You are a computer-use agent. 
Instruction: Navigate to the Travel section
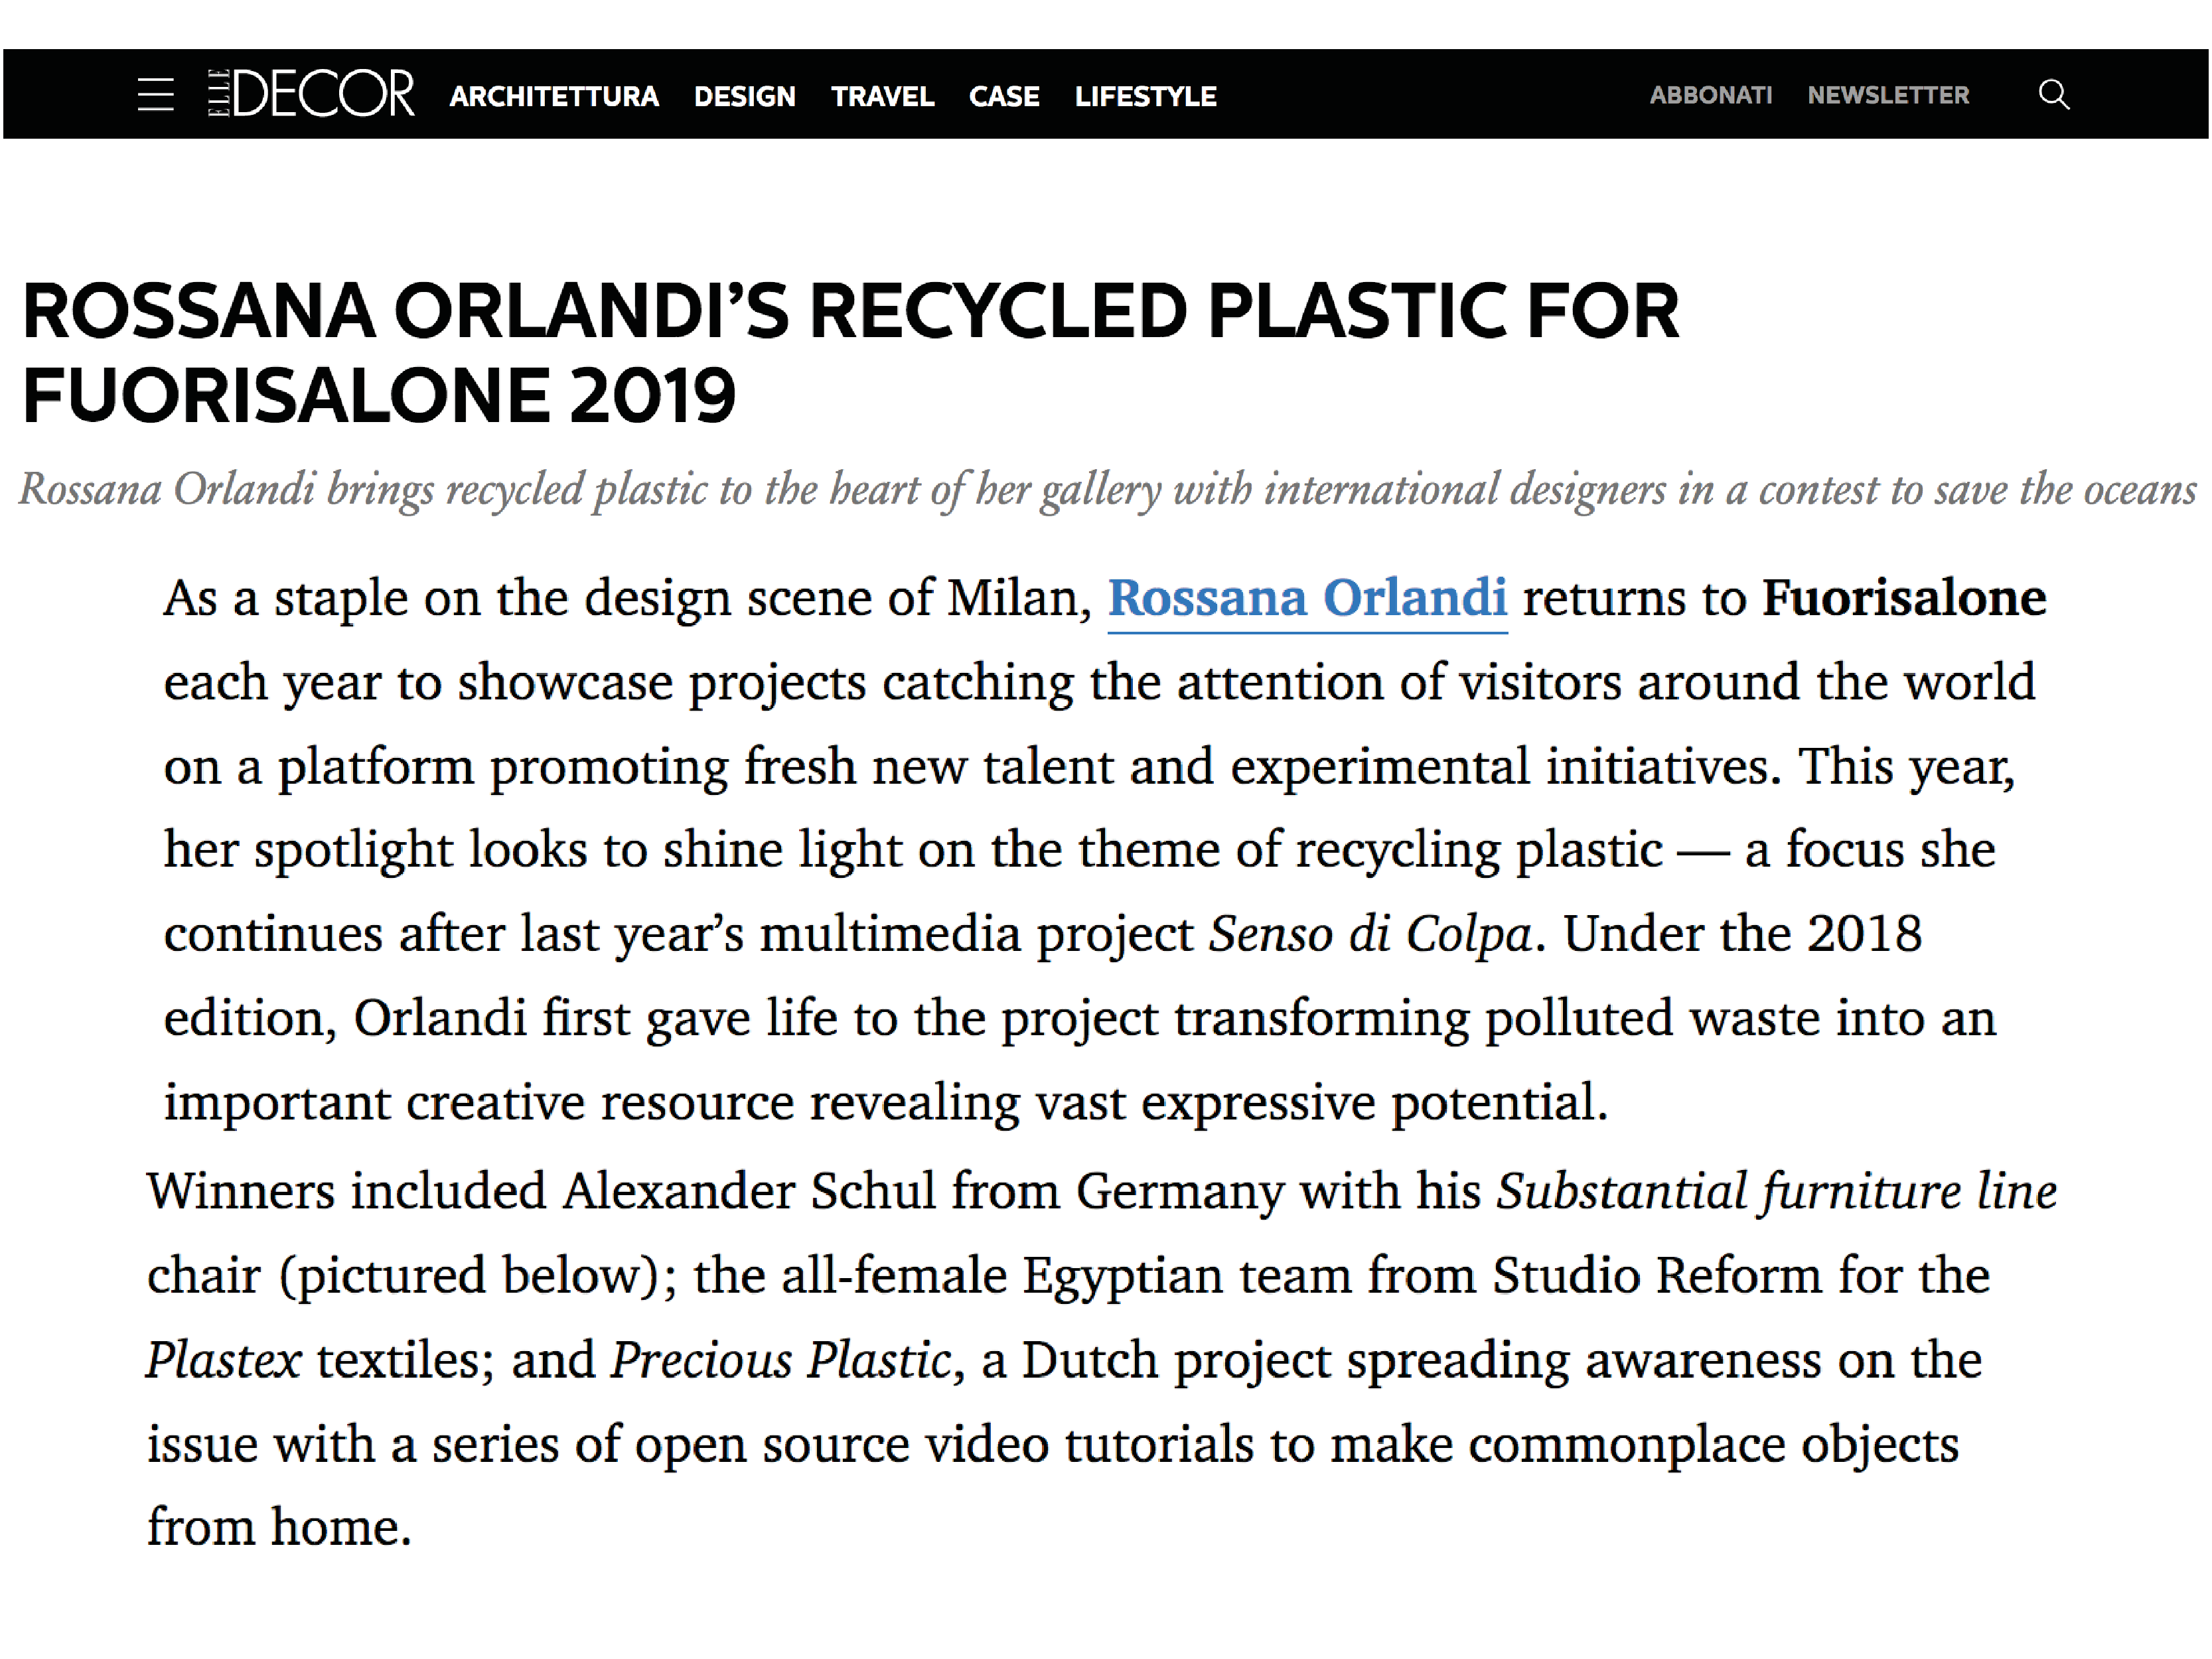[882, 96]
